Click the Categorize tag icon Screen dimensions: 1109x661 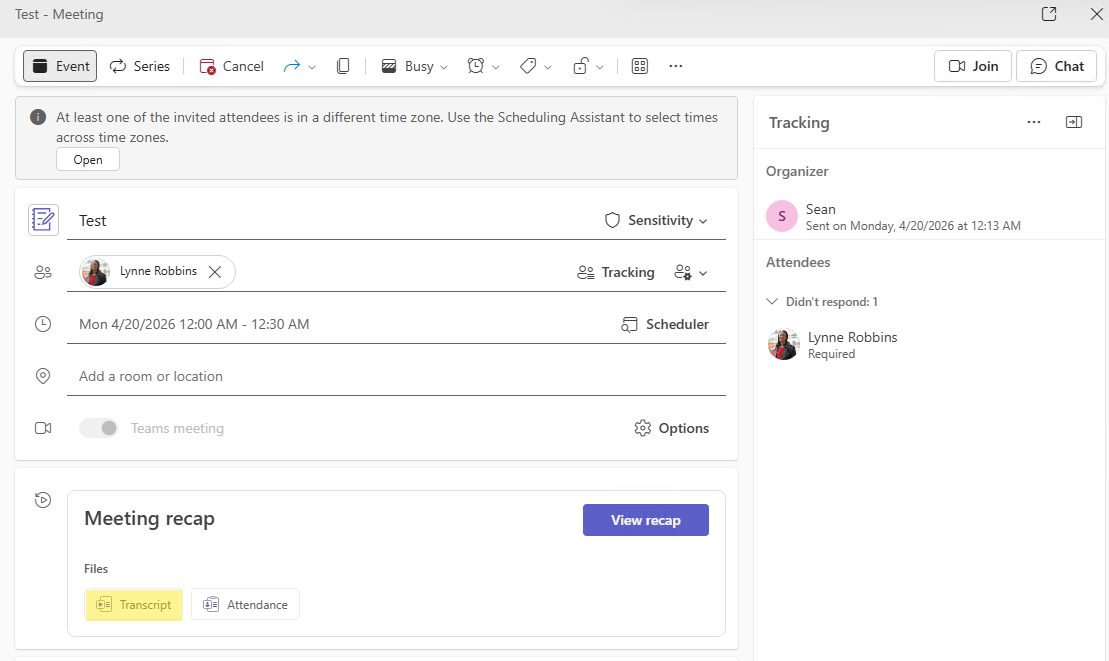(528, 66)
